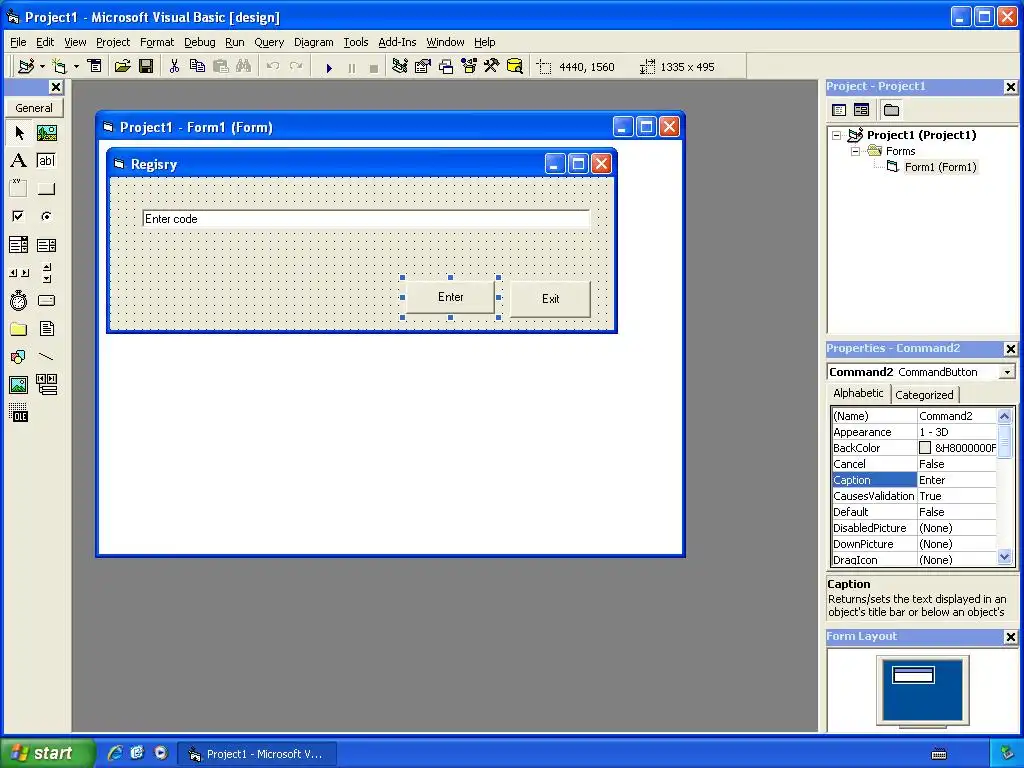Select the ListBox control tool

point(46,245)
